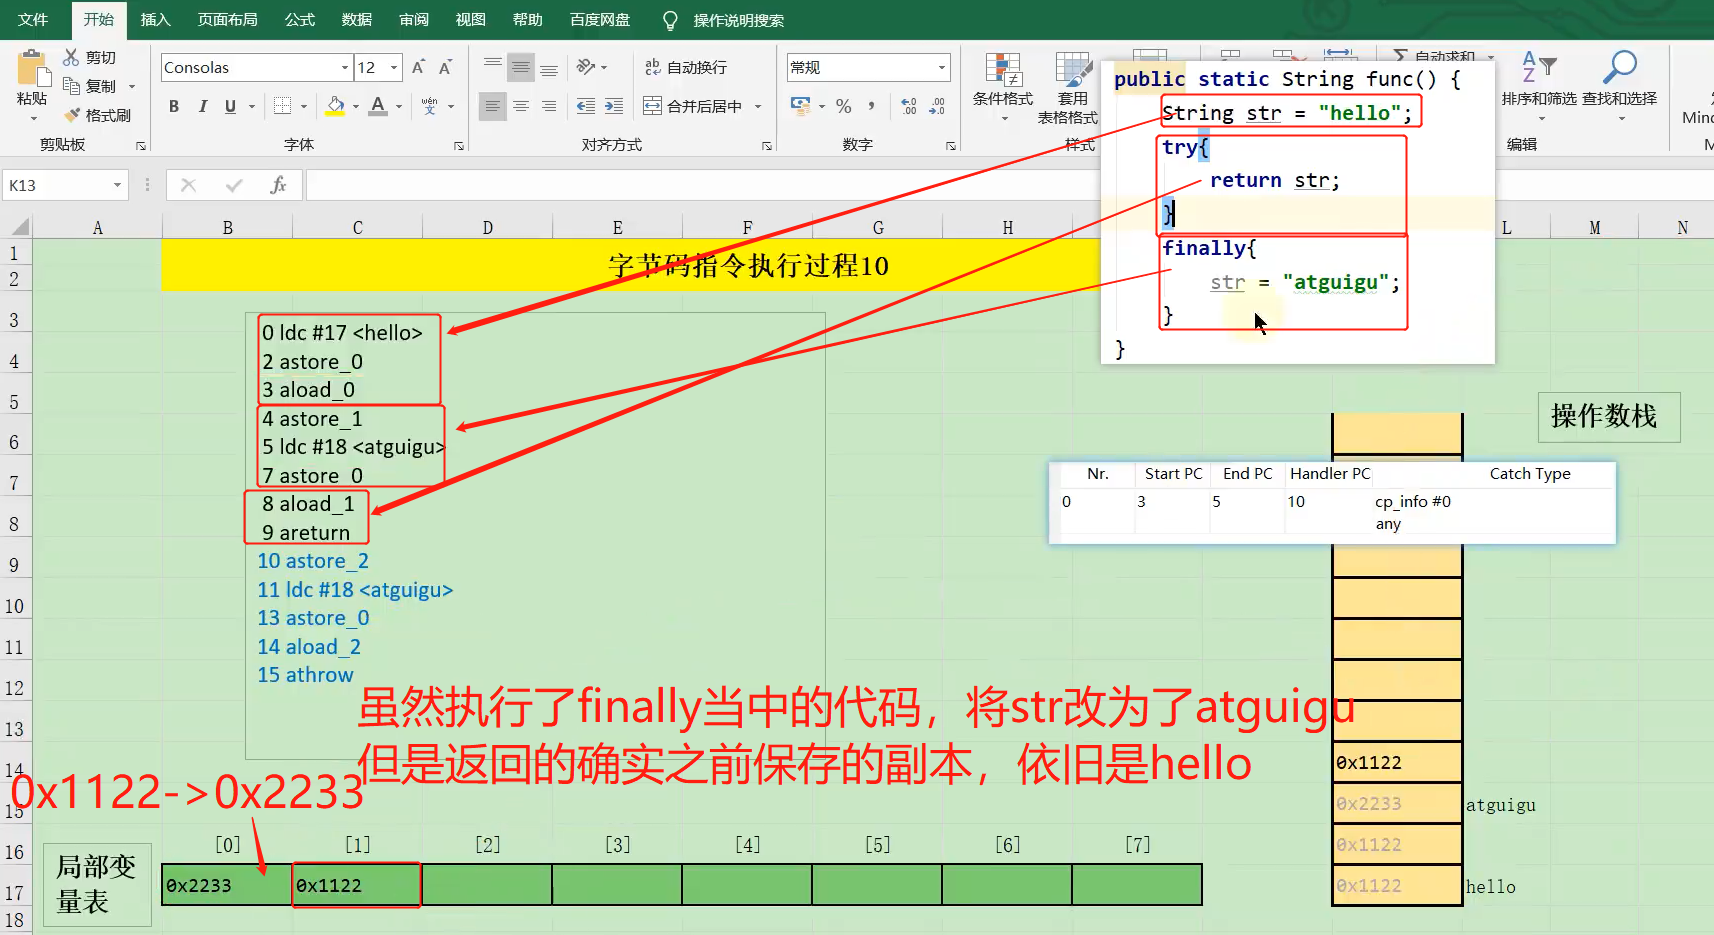
Task: Switch to the 页面布局 Page Layout tab
Action: (x=227, y=20)
